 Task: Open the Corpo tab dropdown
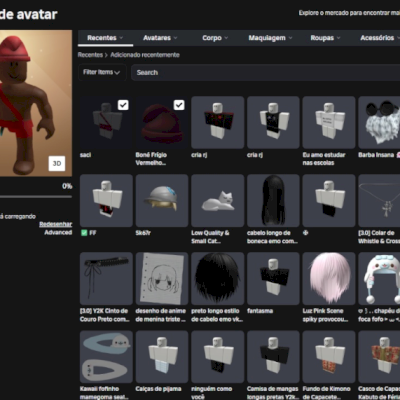point(215,38)
